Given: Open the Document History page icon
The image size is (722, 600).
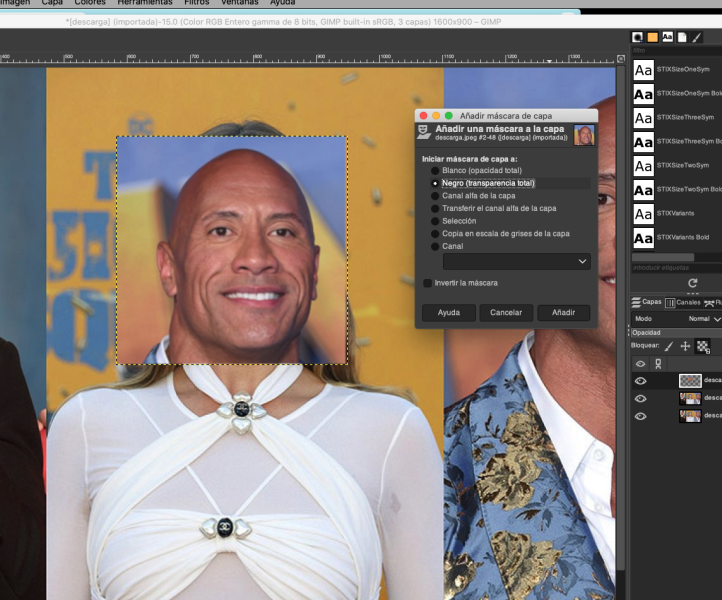Looking at the screenshot, I should point(682,37).
